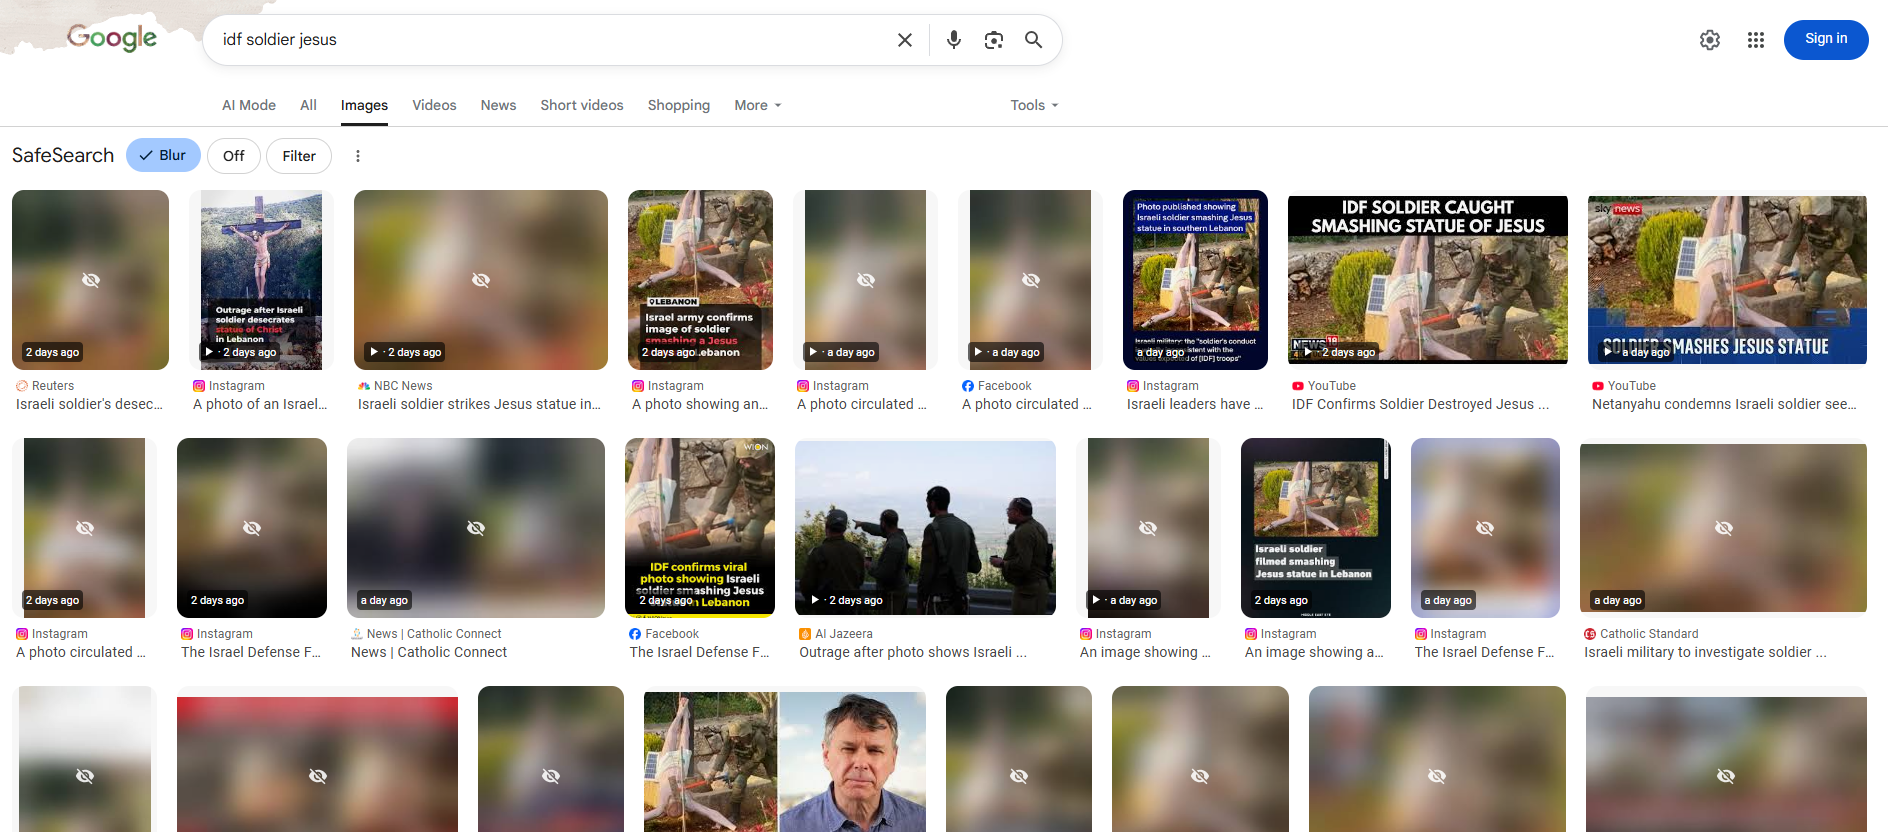Image resolution: width=1888 pixels, height=832 pixels.
Task: Click Instagram favicon above 'Israeli leaders have'
Action: click(x=1133, y=386)
